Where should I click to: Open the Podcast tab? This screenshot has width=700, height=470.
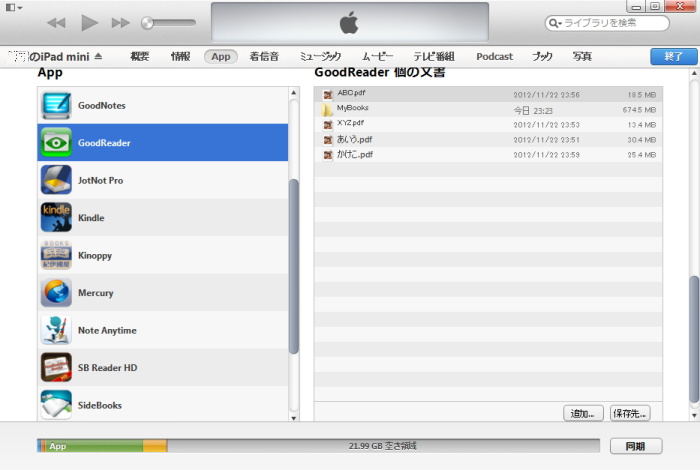click(x=494, y=57)
